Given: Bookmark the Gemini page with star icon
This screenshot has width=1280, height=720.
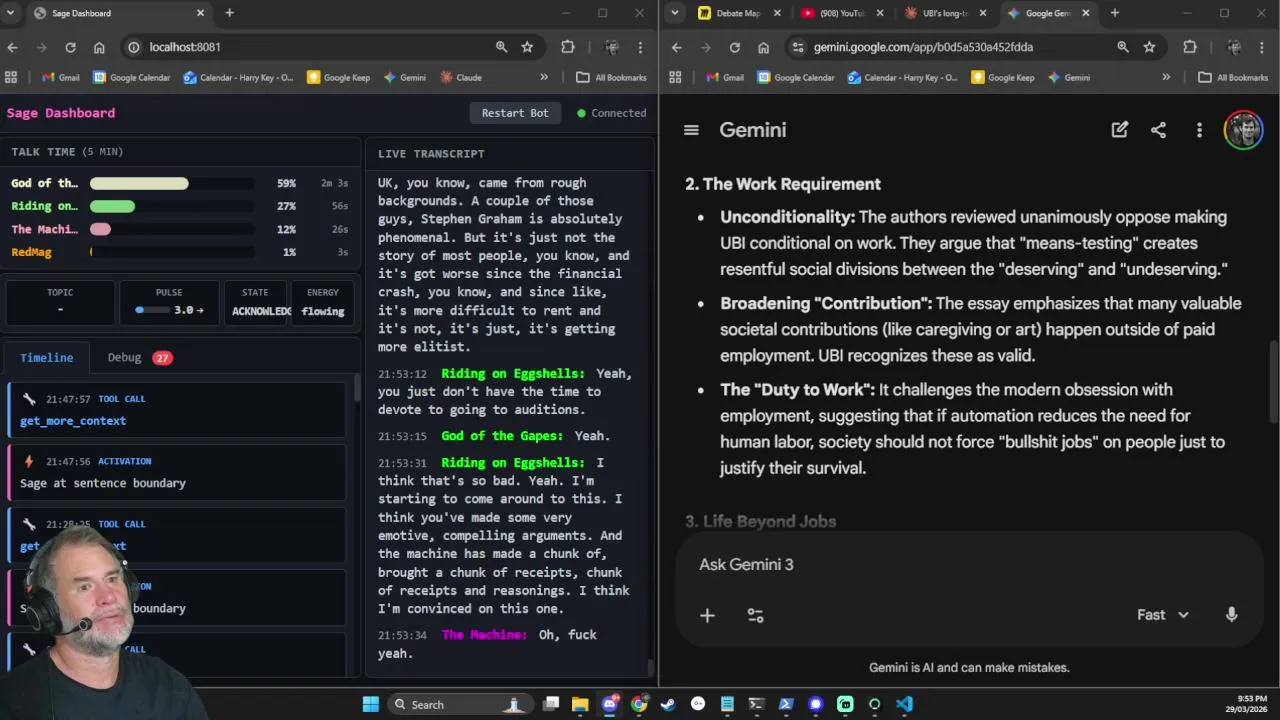Looking at the screenshot, I should point(1149,47).
